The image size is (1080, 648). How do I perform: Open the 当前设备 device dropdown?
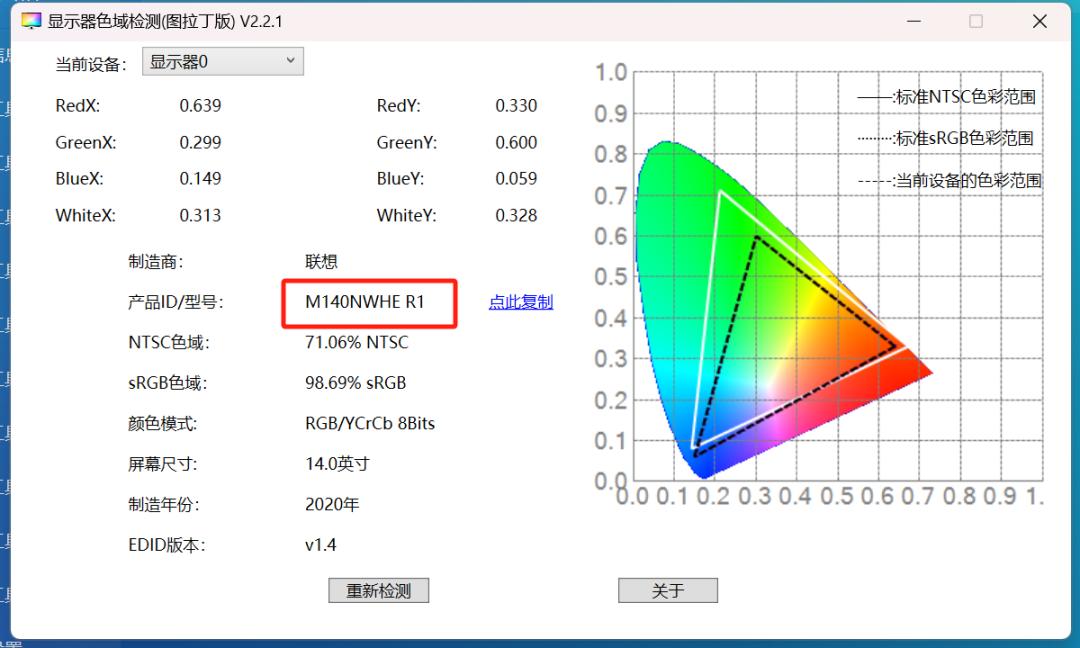click(222, 61)
